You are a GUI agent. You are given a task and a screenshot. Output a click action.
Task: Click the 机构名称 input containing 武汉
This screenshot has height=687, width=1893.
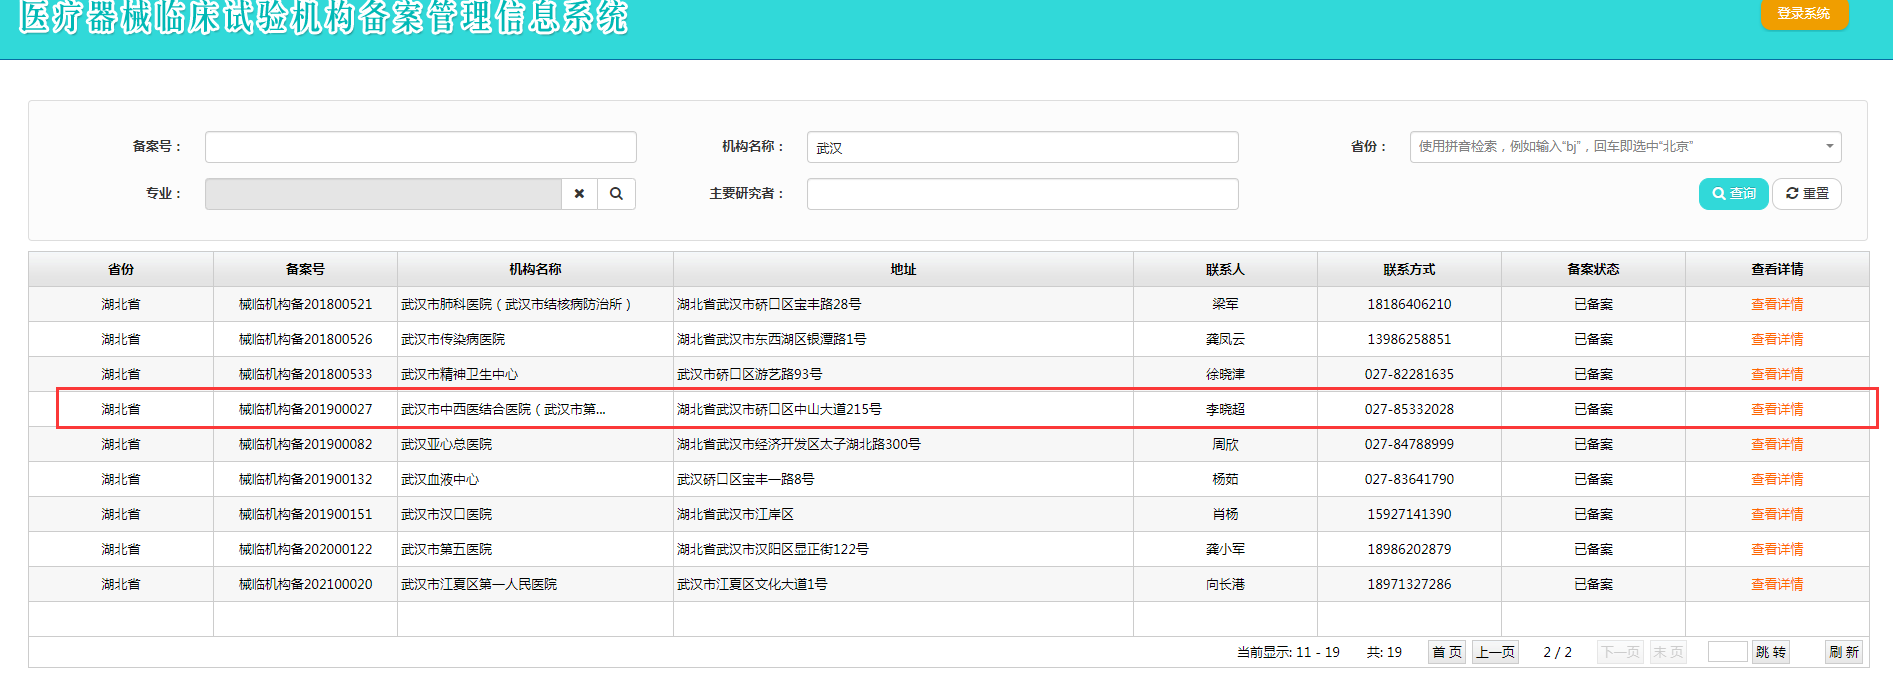(1022, 147)
